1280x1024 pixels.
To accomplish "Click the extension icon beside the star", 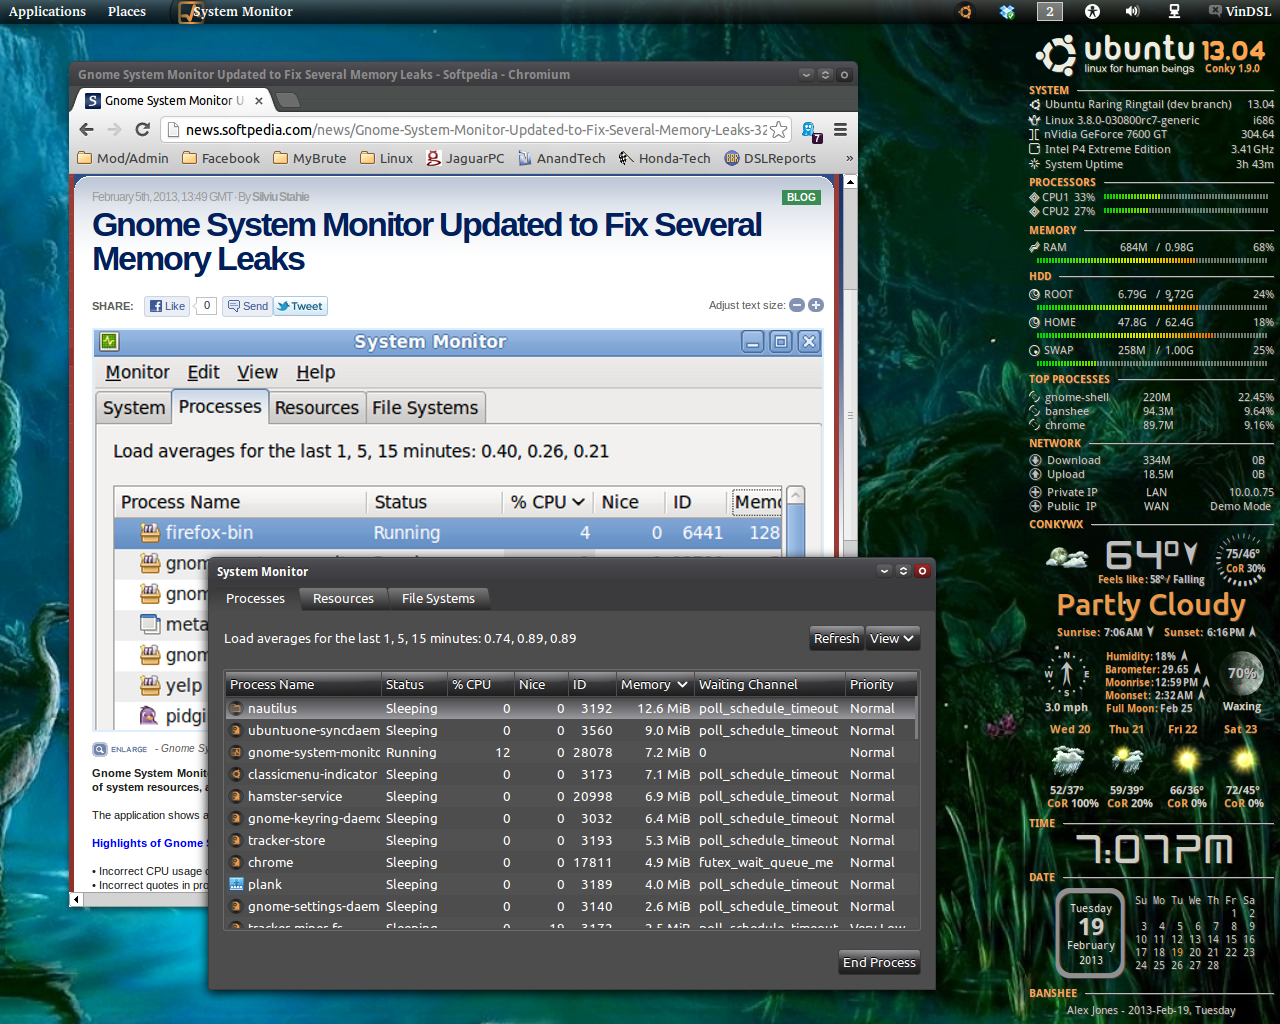I will tap(810, 131).
